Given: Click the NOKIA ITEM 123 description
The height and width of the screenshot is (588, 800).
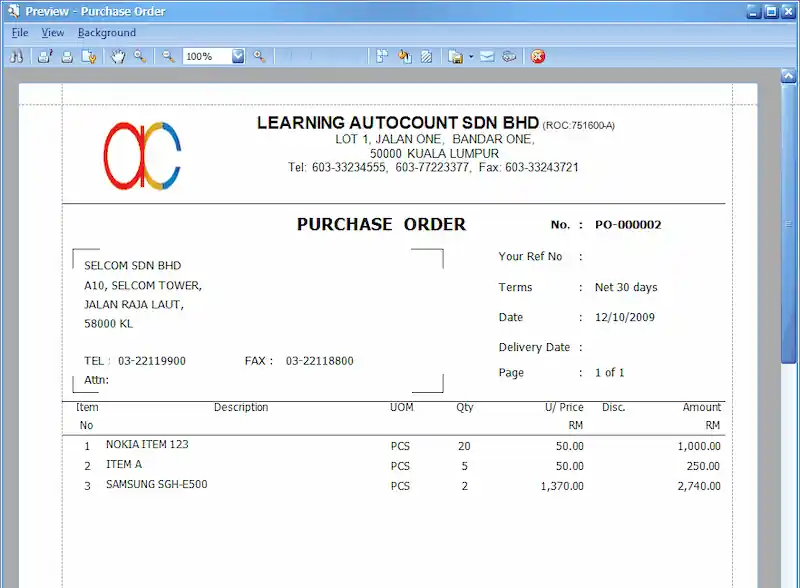Looking at the screenshot, I should point(147,444).
